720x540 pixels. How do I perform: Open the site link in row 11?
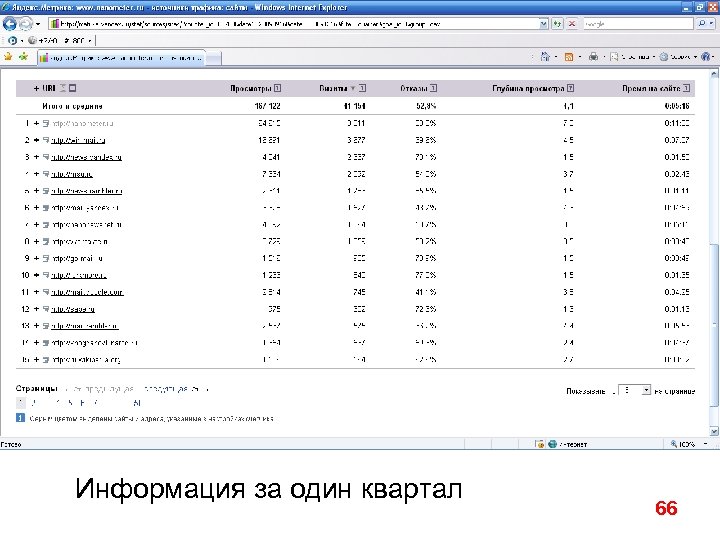(87, 292)
